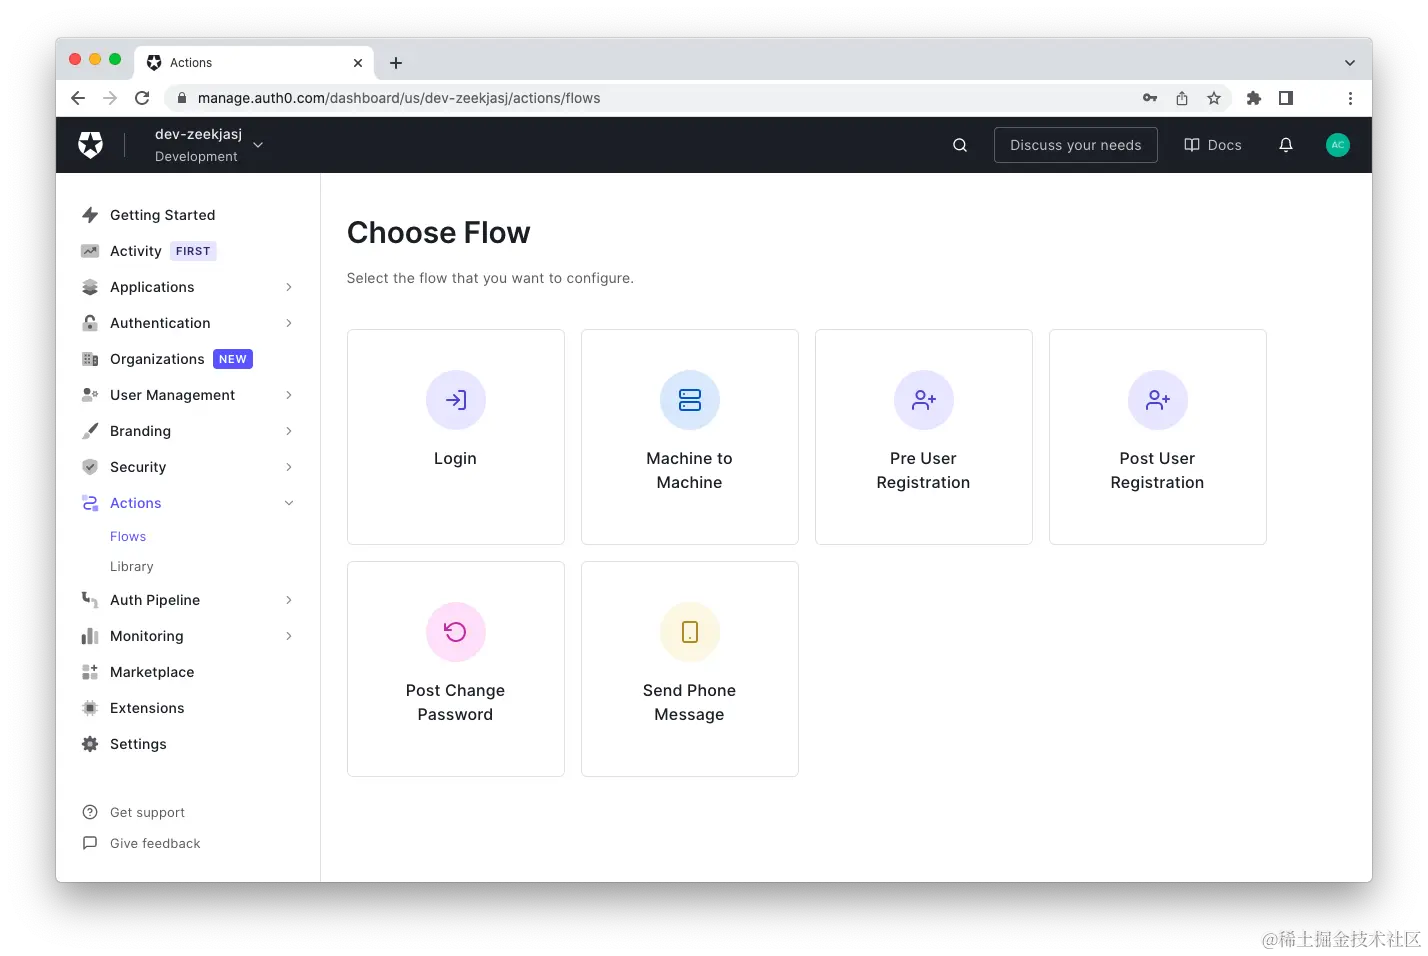The image size is (1428, 956).
Task: Open Monitoring in the sidebar
Action: (146, 636)
